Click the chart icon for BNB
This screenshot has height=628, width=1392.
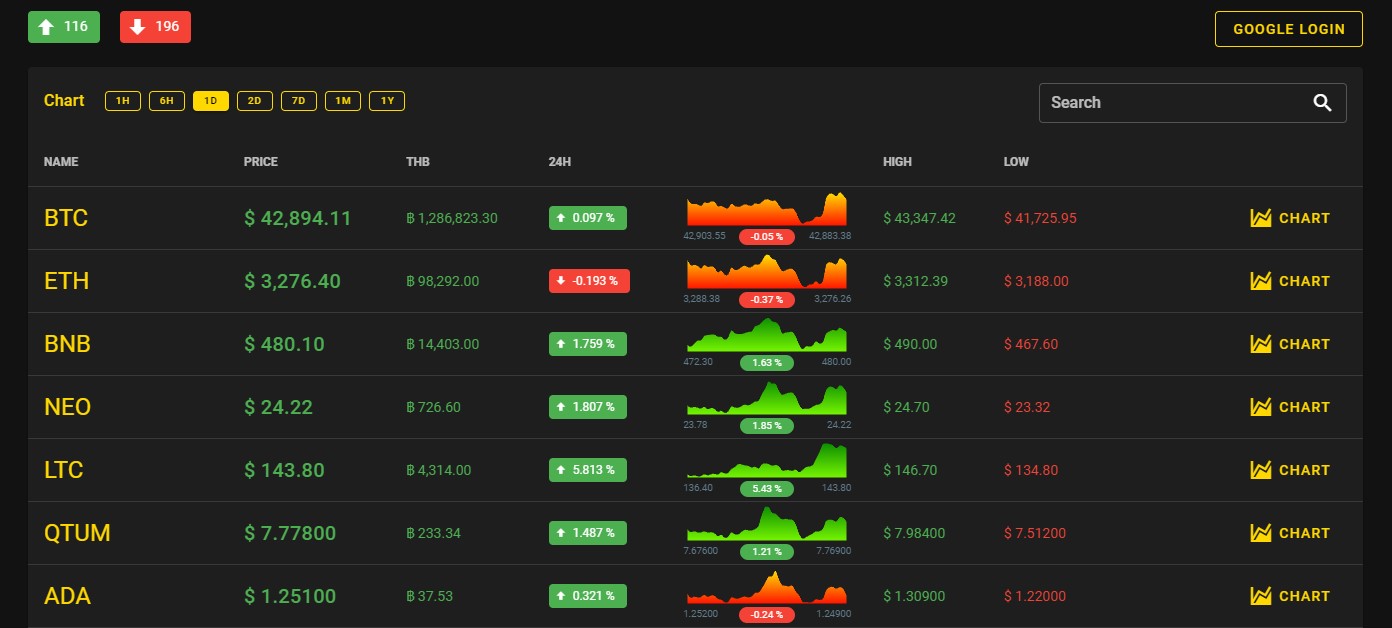1261,344
